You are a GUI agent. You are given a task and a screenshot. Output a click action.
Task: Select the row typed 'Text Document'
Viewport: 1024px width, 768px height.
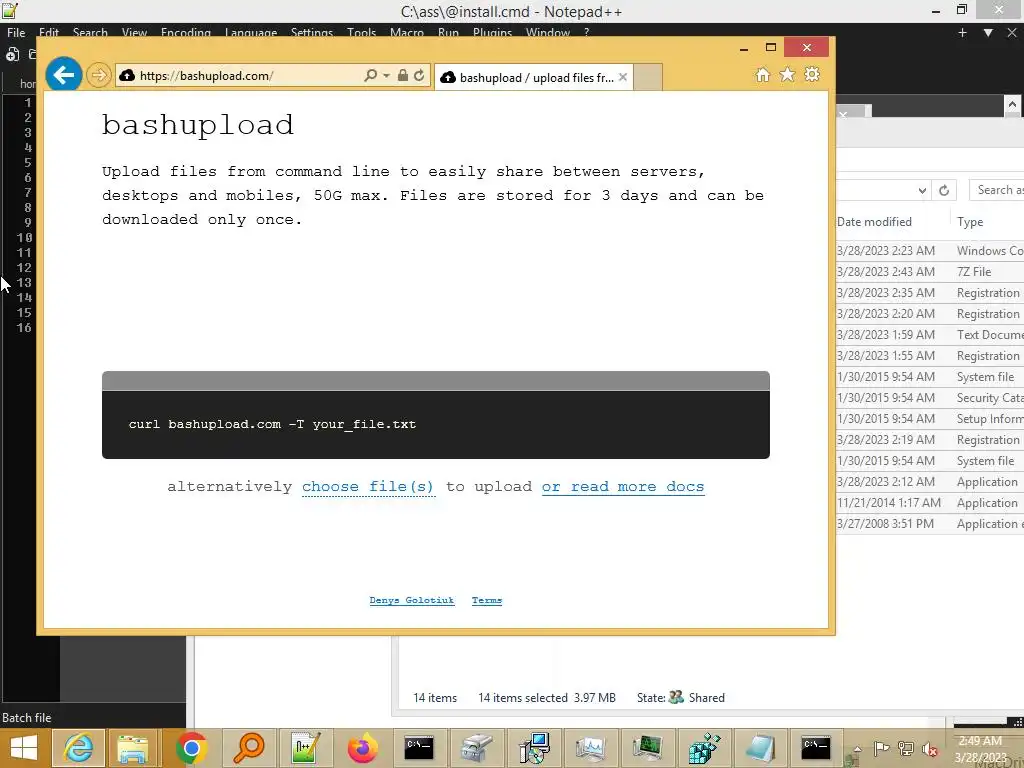click(x=930, y=334)
